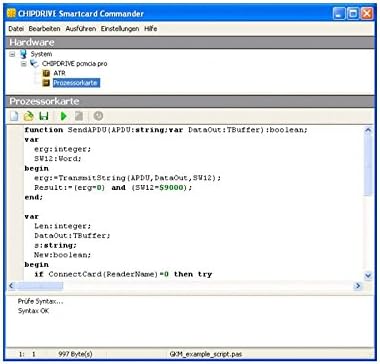Screen dimensions: 380x364
Task: Open a script file from disk
Action: 29,116
